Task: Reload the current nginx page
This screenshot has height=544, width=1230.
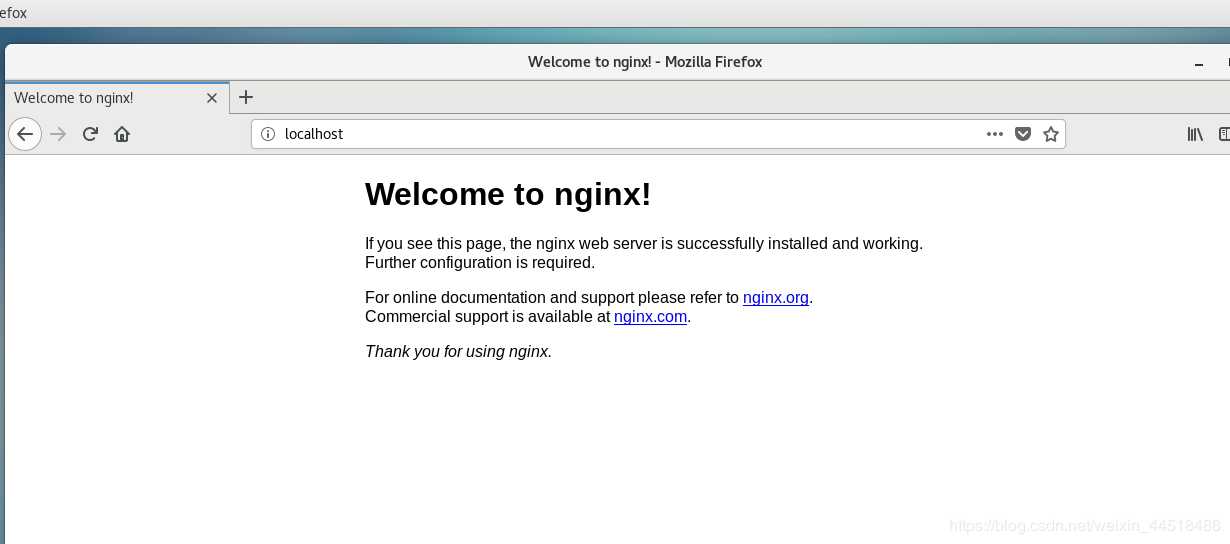Action: pyautogui.click(x=90, y=134)
